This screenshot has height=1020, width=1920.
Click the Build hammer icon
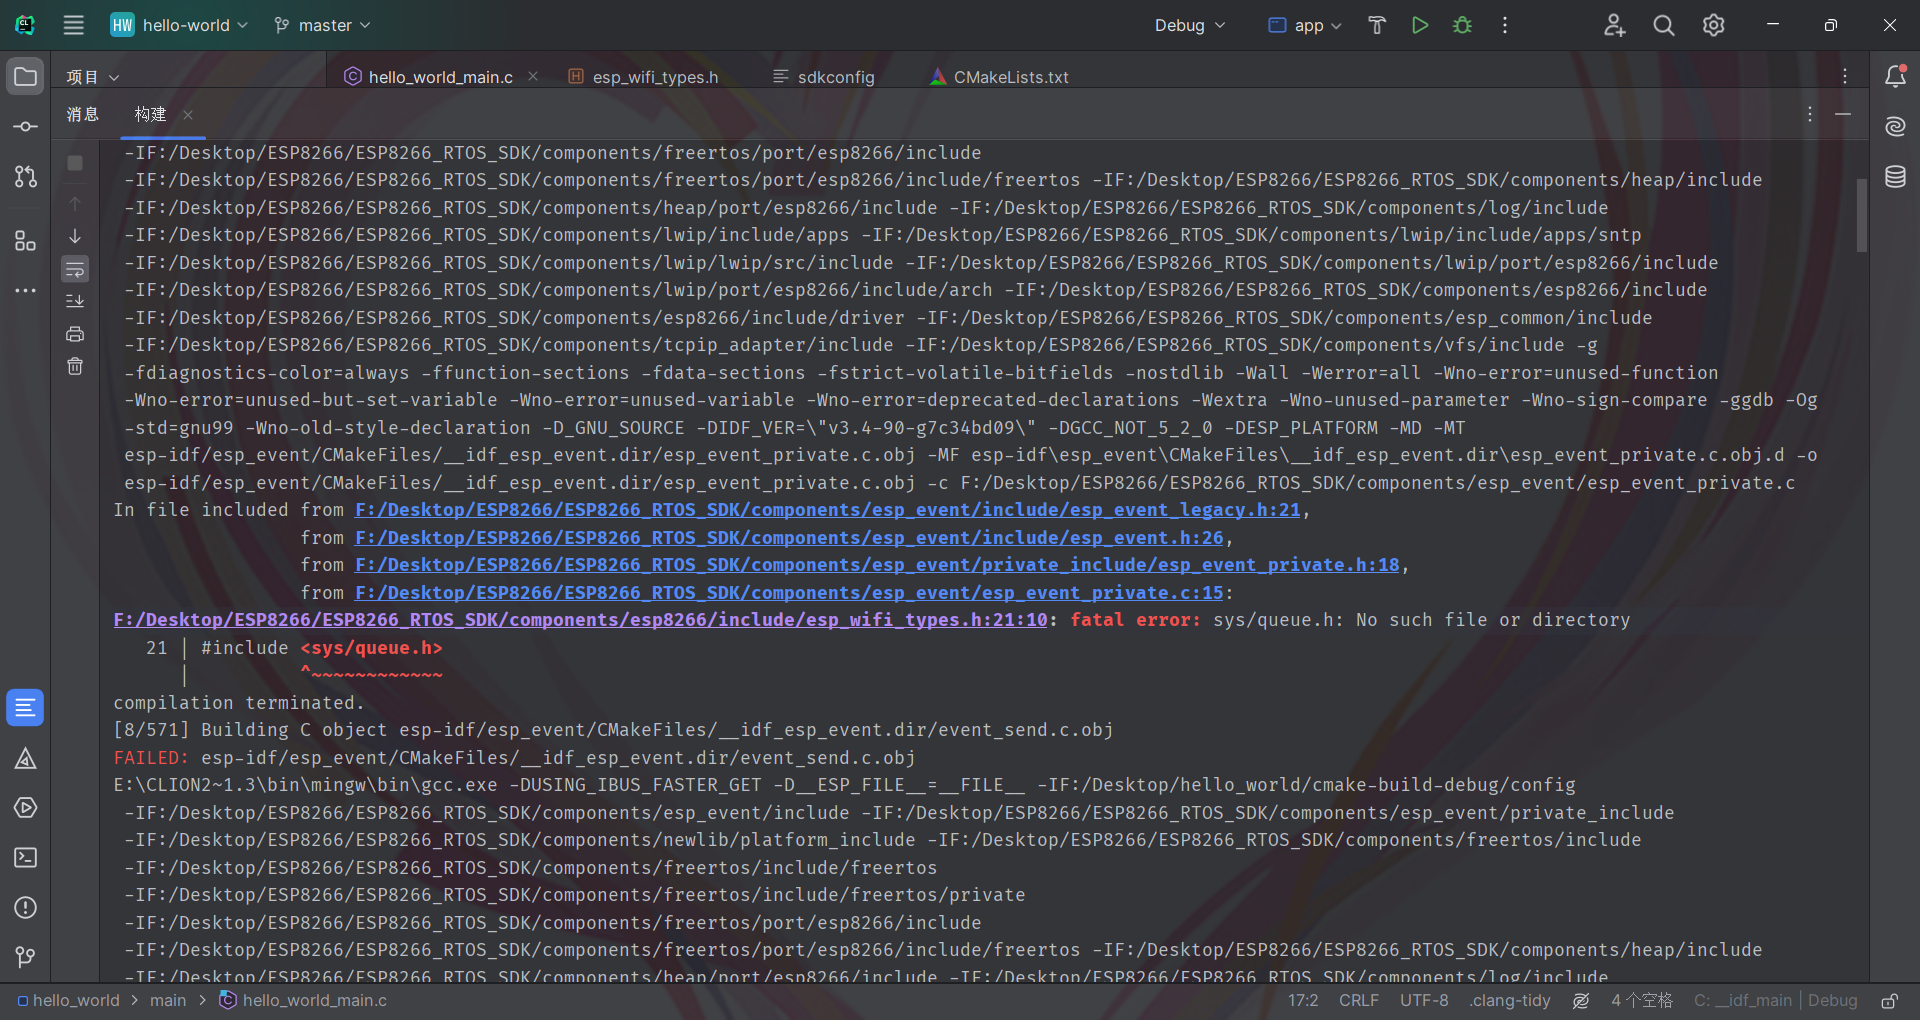[x=1377, y=25]
